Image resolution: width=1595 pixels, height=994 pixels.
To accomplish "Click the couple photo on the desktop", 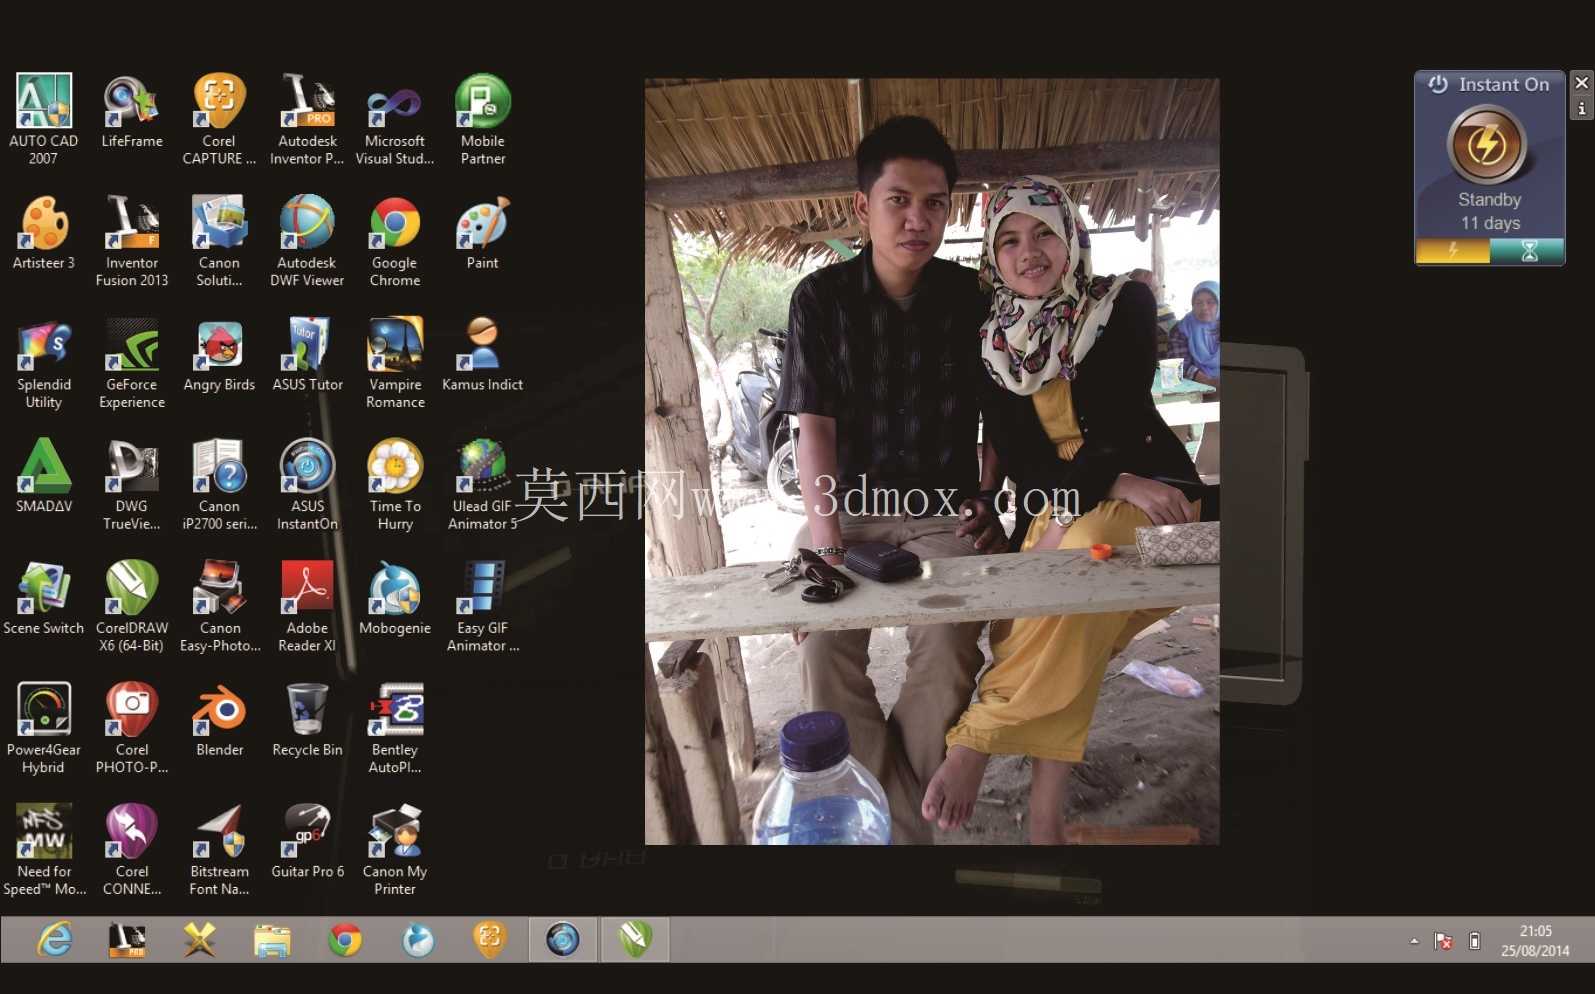I will coord(932,462).
